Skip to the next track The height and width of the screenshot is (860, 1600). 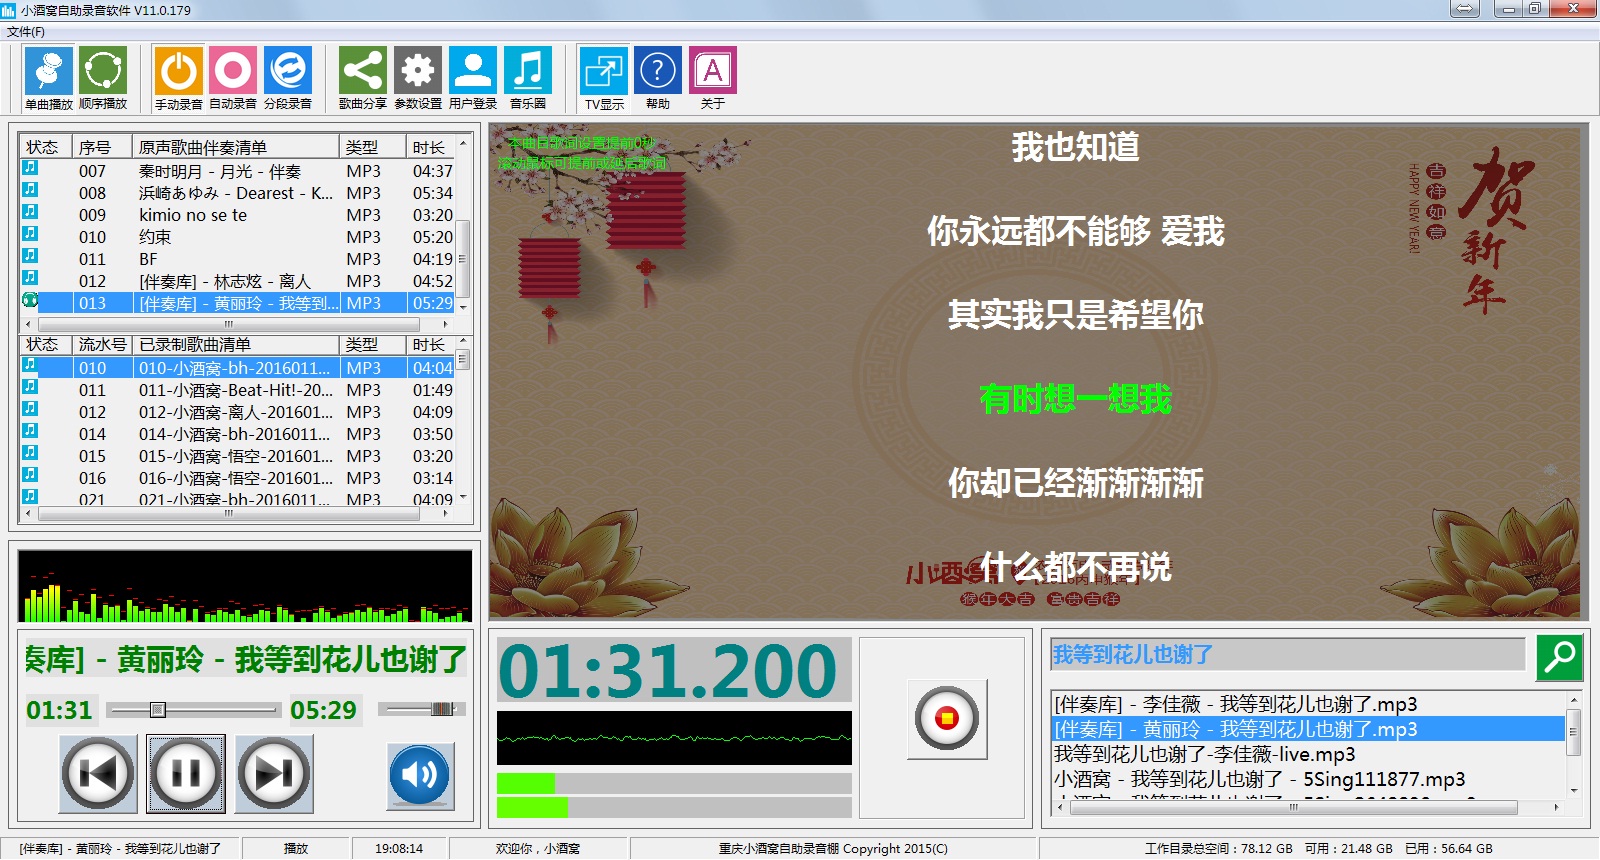click(274, 773)
